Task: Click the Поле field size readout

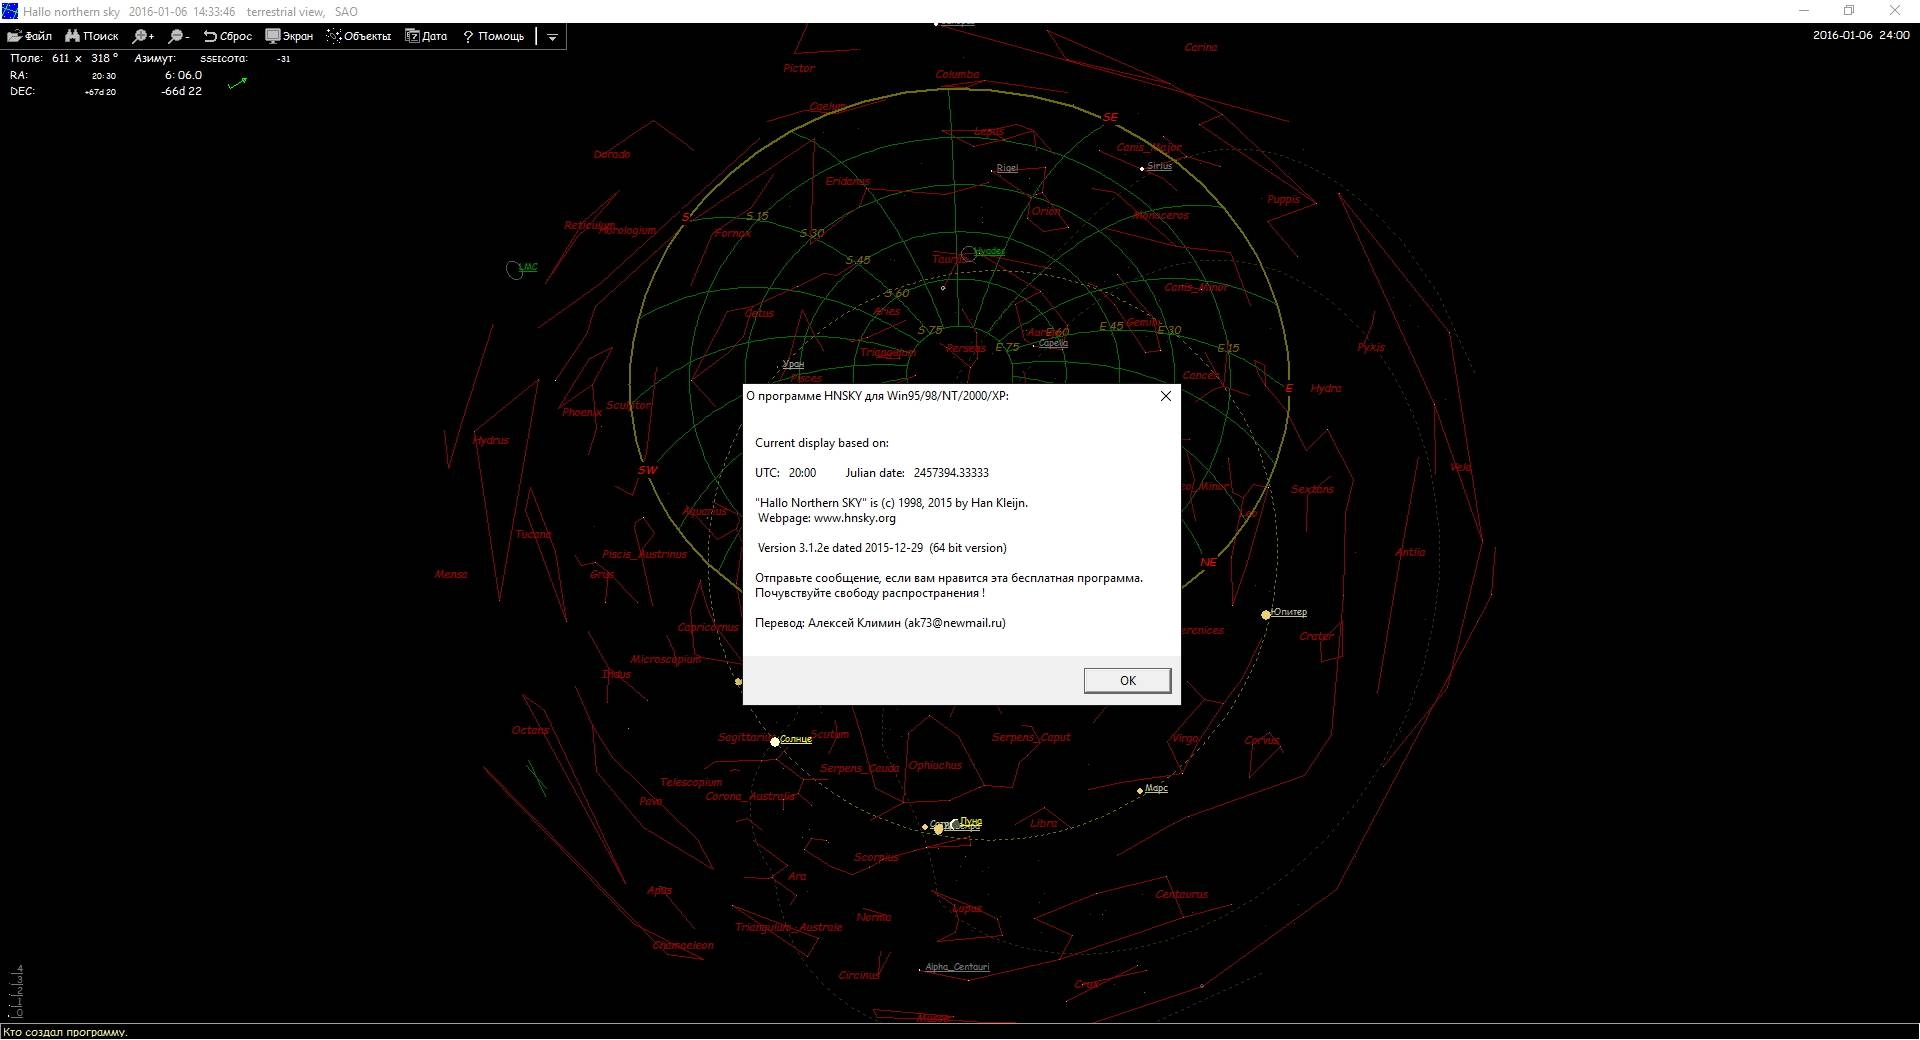Action: (x=64, y=58)
